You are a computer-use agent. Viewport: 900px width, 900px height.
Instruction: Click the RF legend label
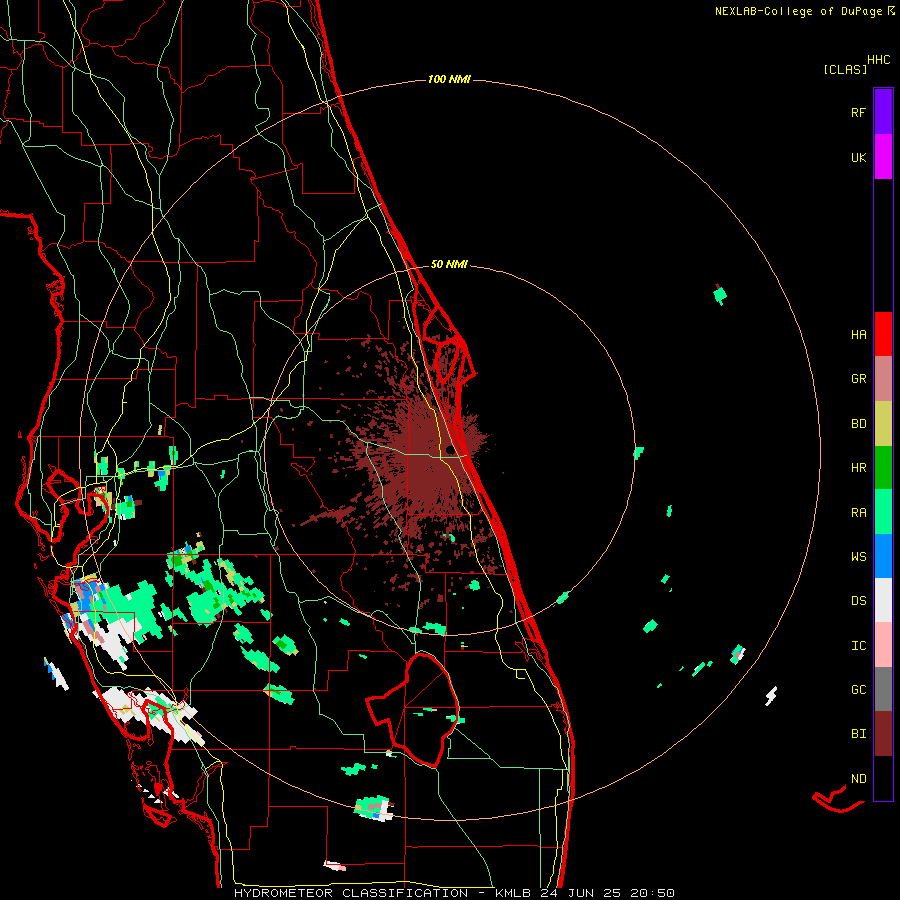(x=858, y=112)
